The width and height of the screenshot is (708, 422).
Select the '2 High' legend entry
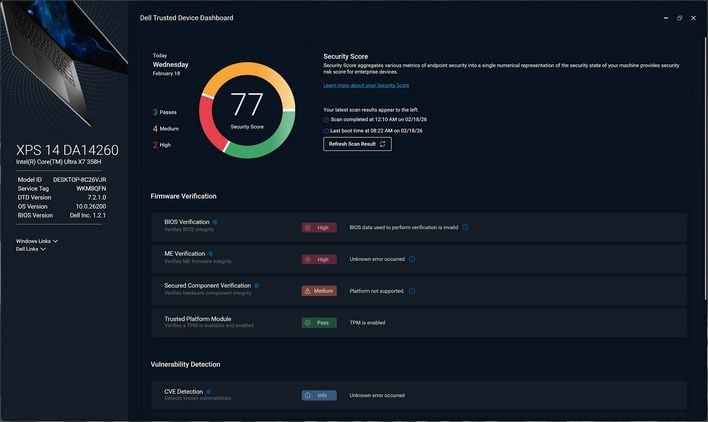(x=162, y=145)
